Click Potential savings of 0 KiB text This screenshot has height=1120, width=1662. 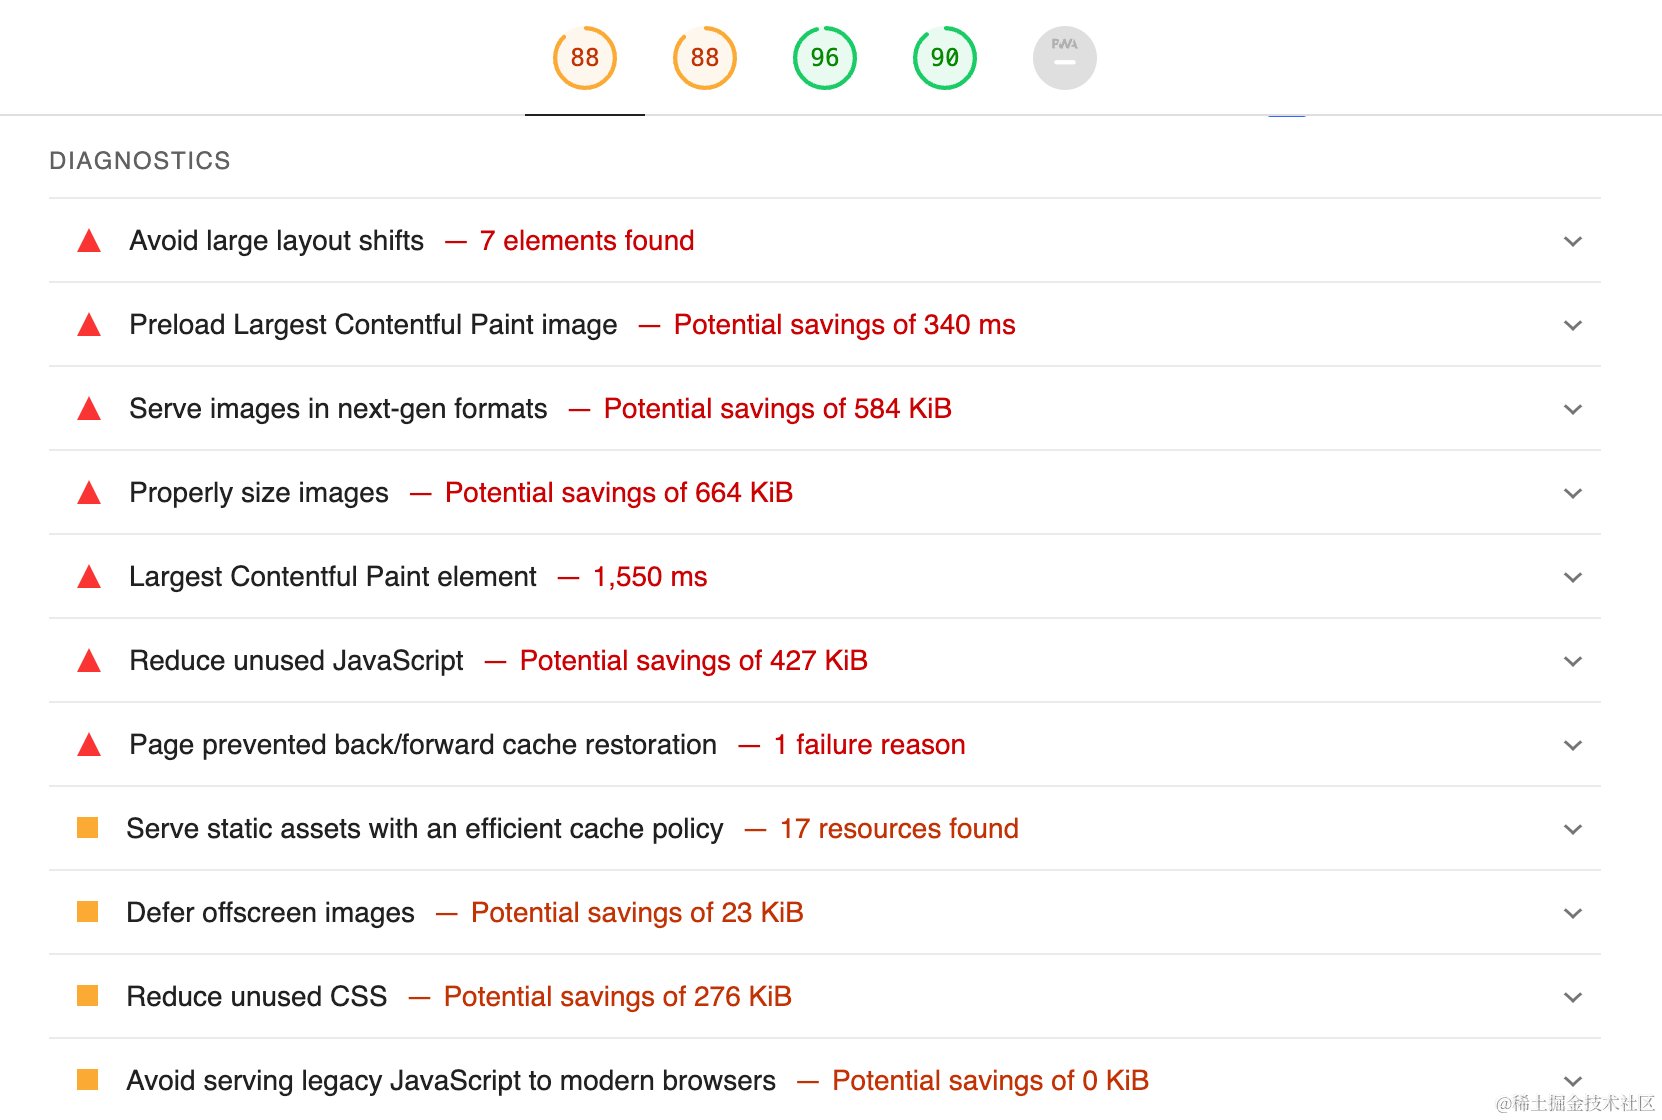tap(990, 1081)
